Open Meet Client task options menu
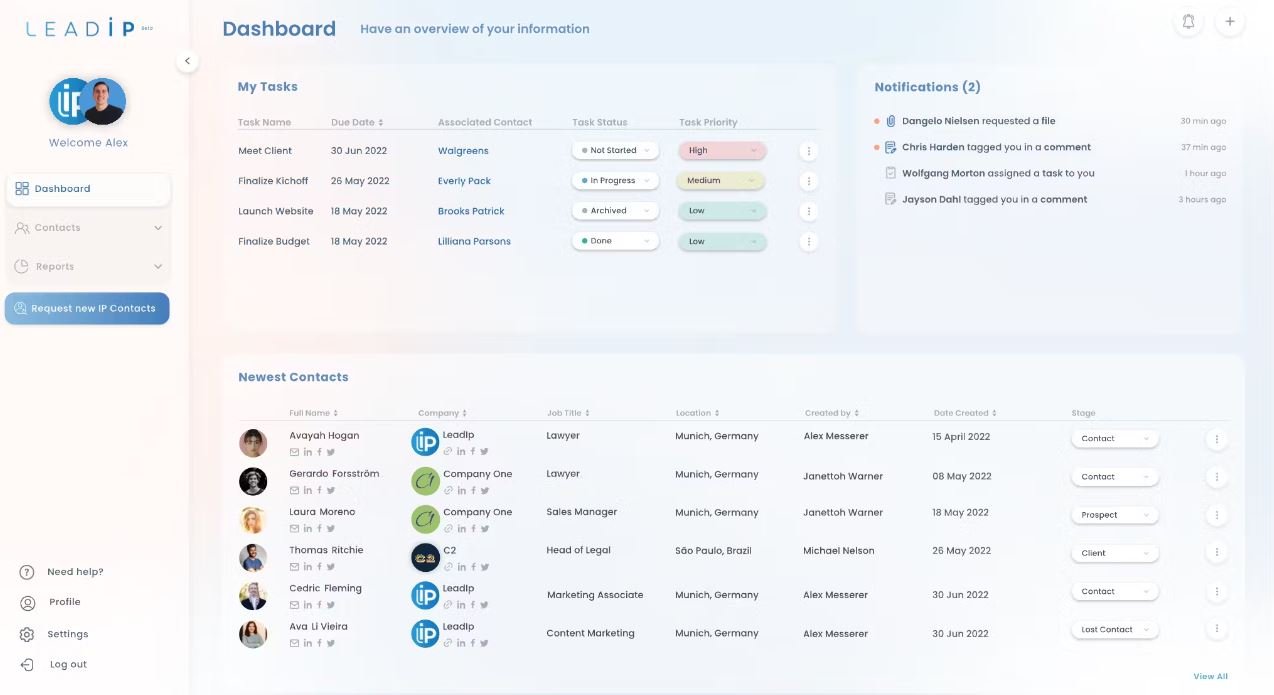1274x695 pixels. (x=809, y=151)
